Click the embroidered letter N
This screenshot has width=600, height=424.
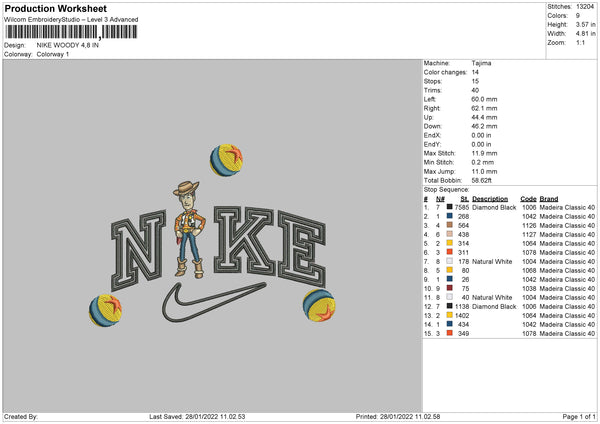click(x=139, y=250)
